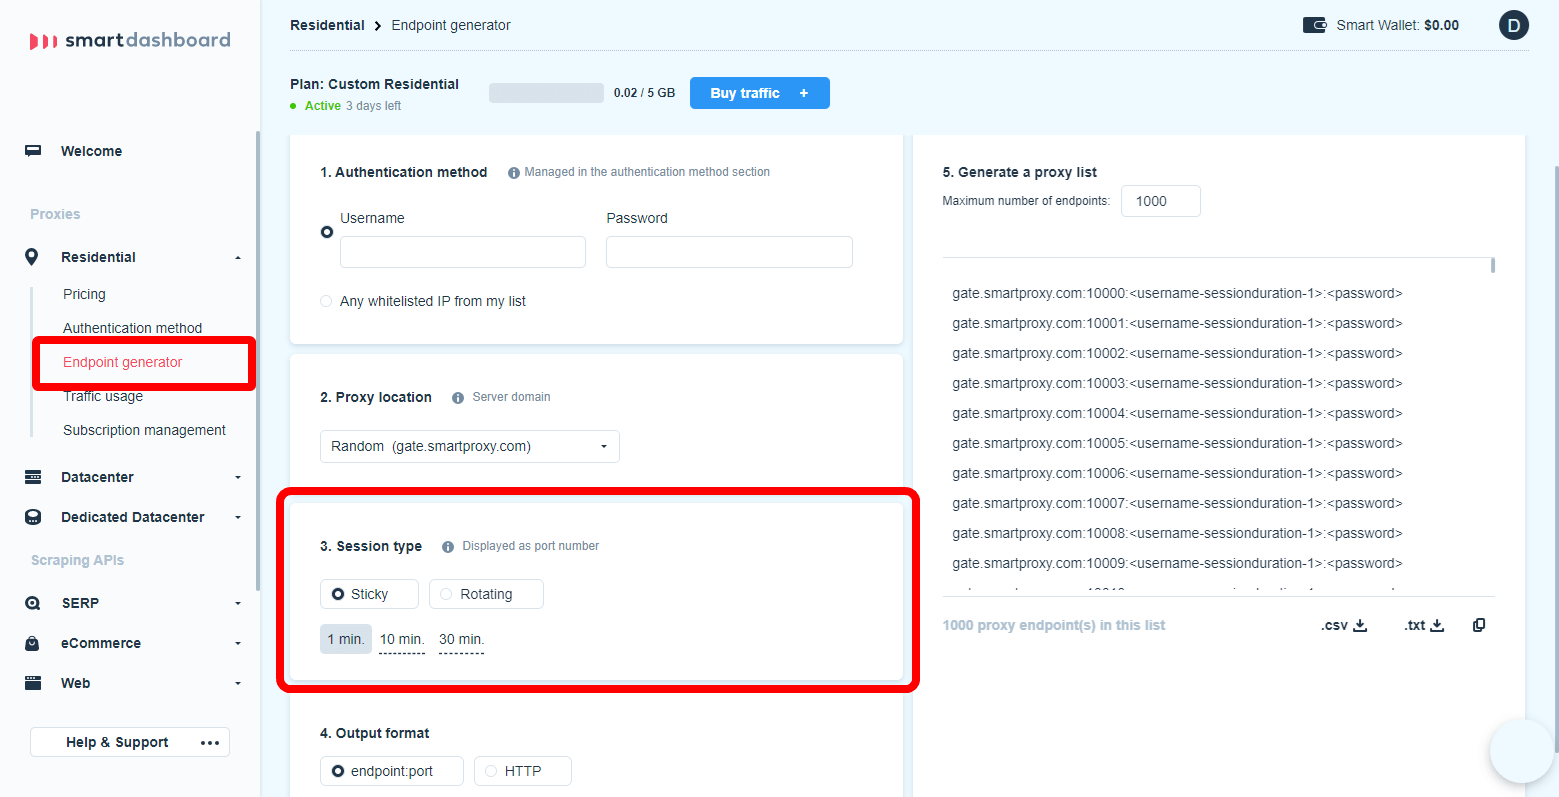The width and height of the screenshot is (1559, 797).
Task: Open the proxy location dropdown
Action: (x=470, y=446)
